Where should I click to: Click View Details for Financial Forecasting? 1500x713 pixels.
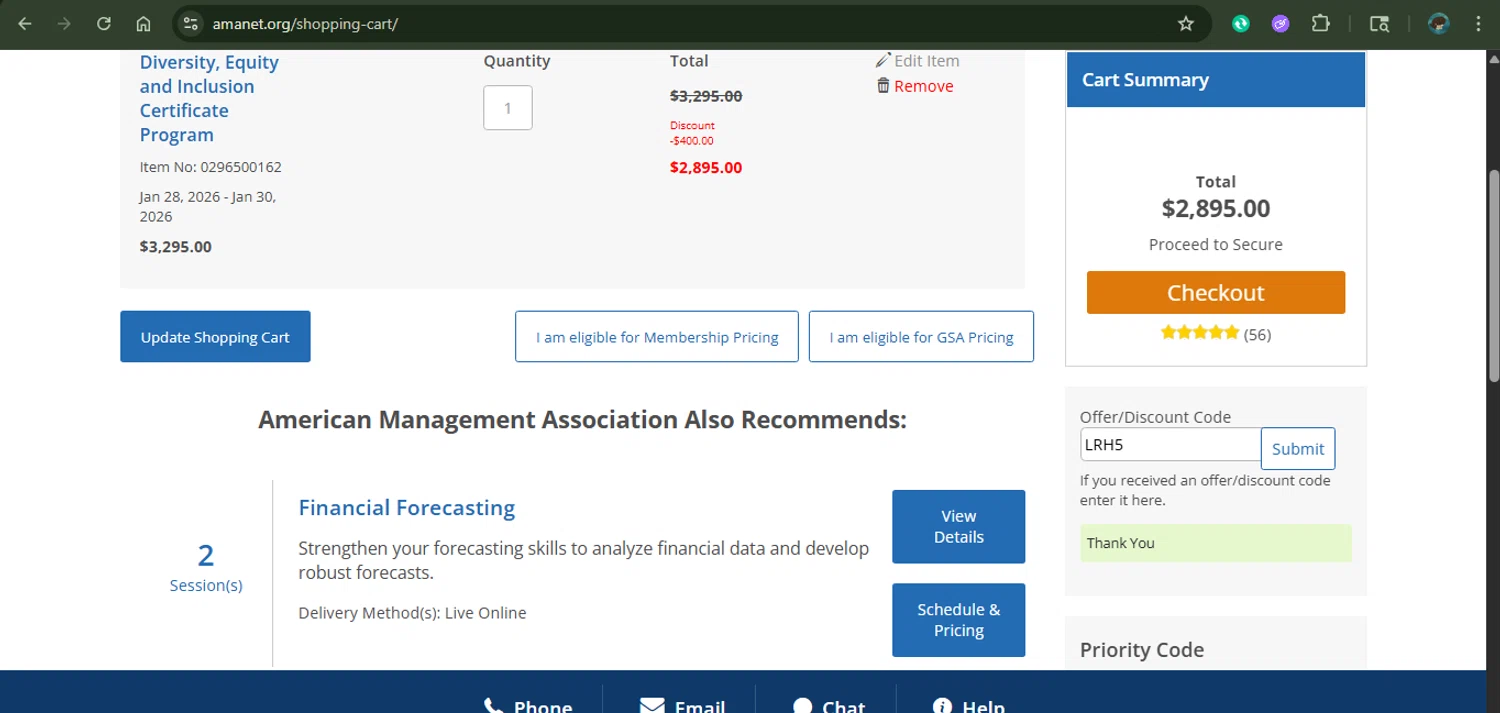coord(958,527)
